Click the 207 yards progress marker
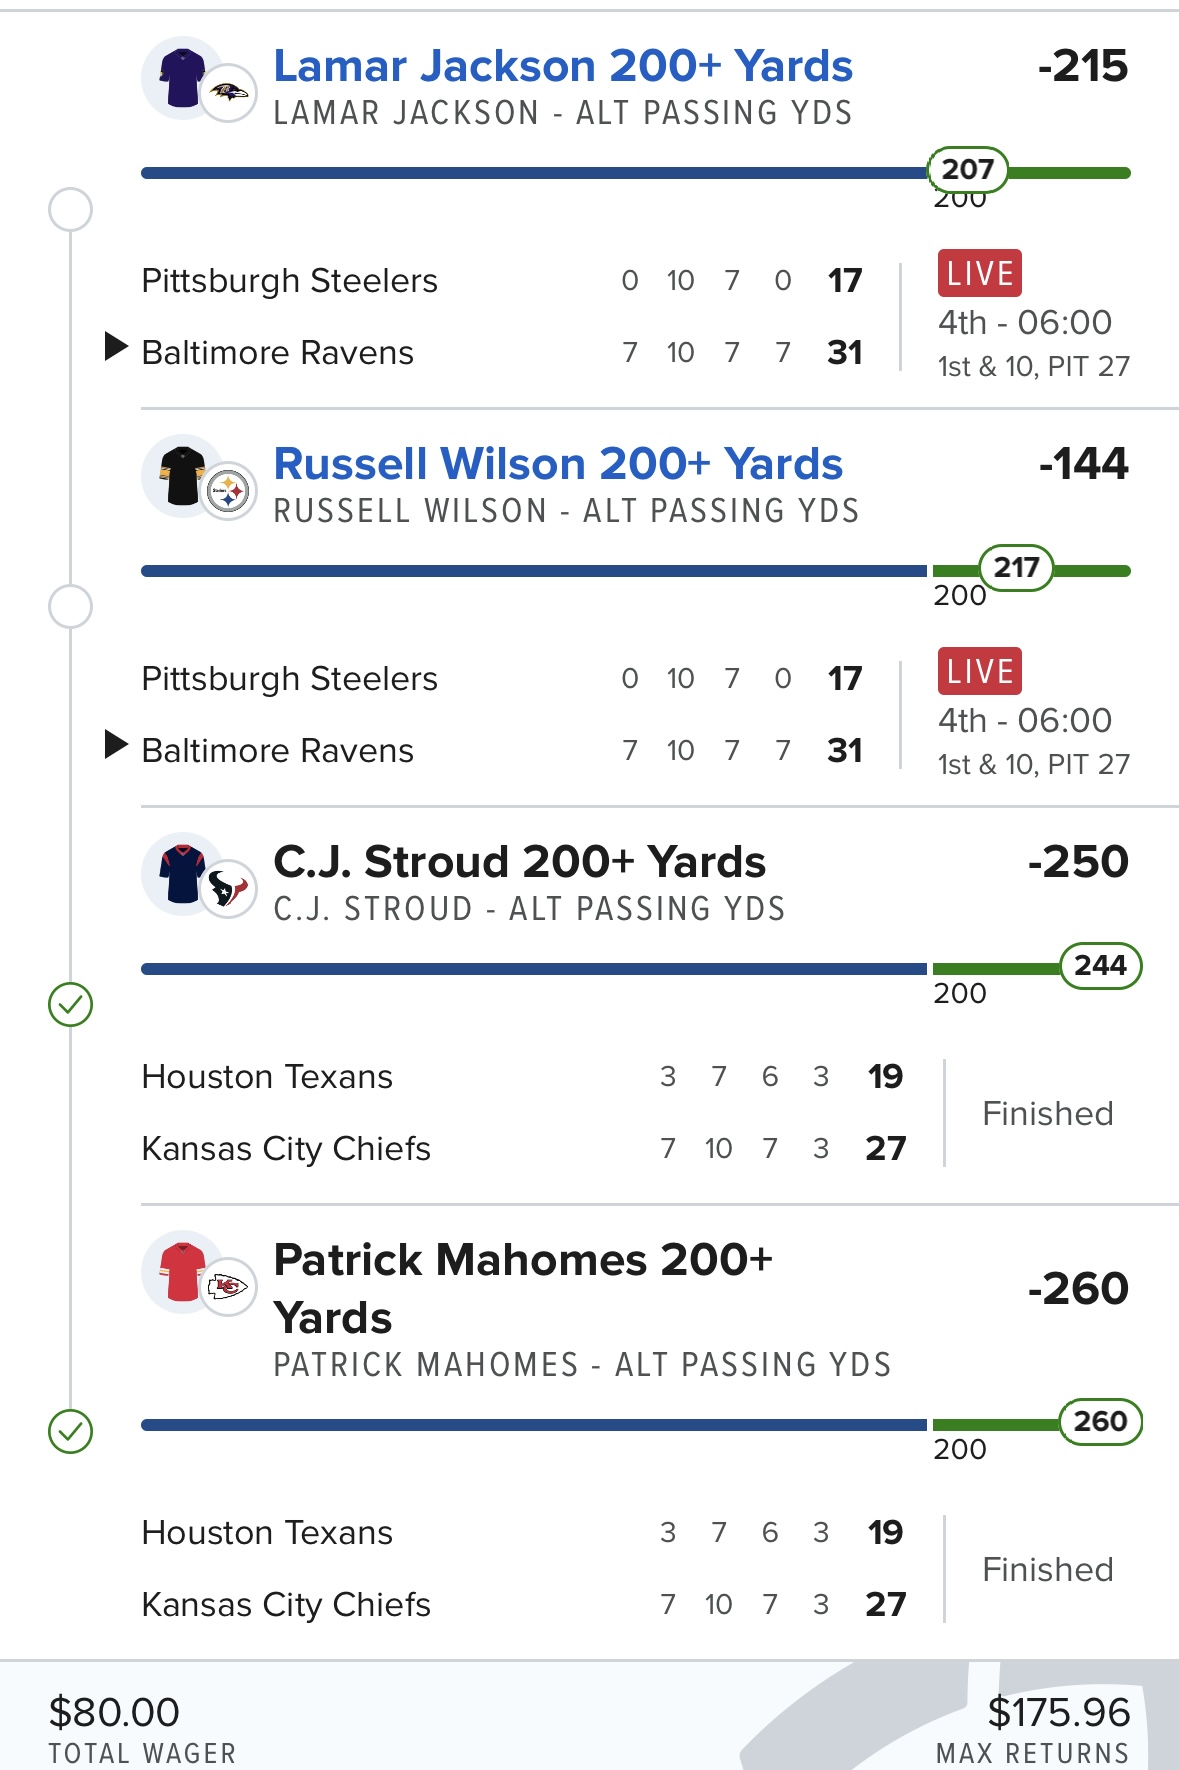Screen dimensions: 1179x1770 (x=967, y=169)
